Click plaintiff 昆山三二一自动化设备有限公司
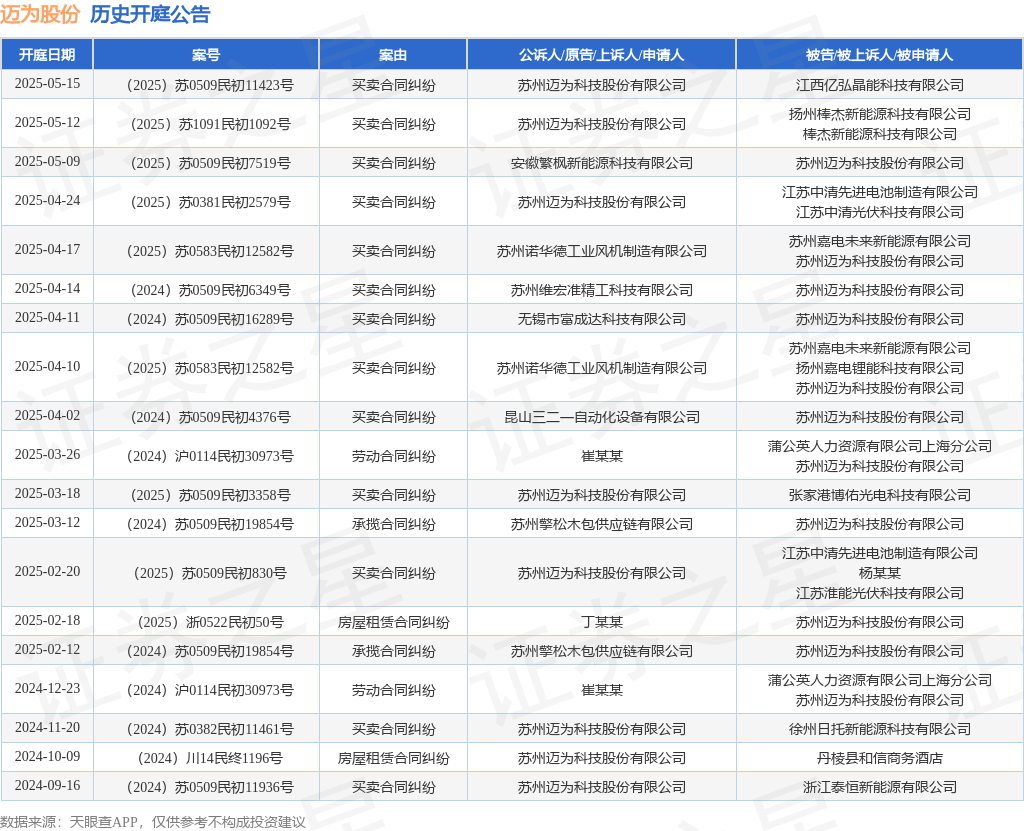1024x831 pixels. 601,417
